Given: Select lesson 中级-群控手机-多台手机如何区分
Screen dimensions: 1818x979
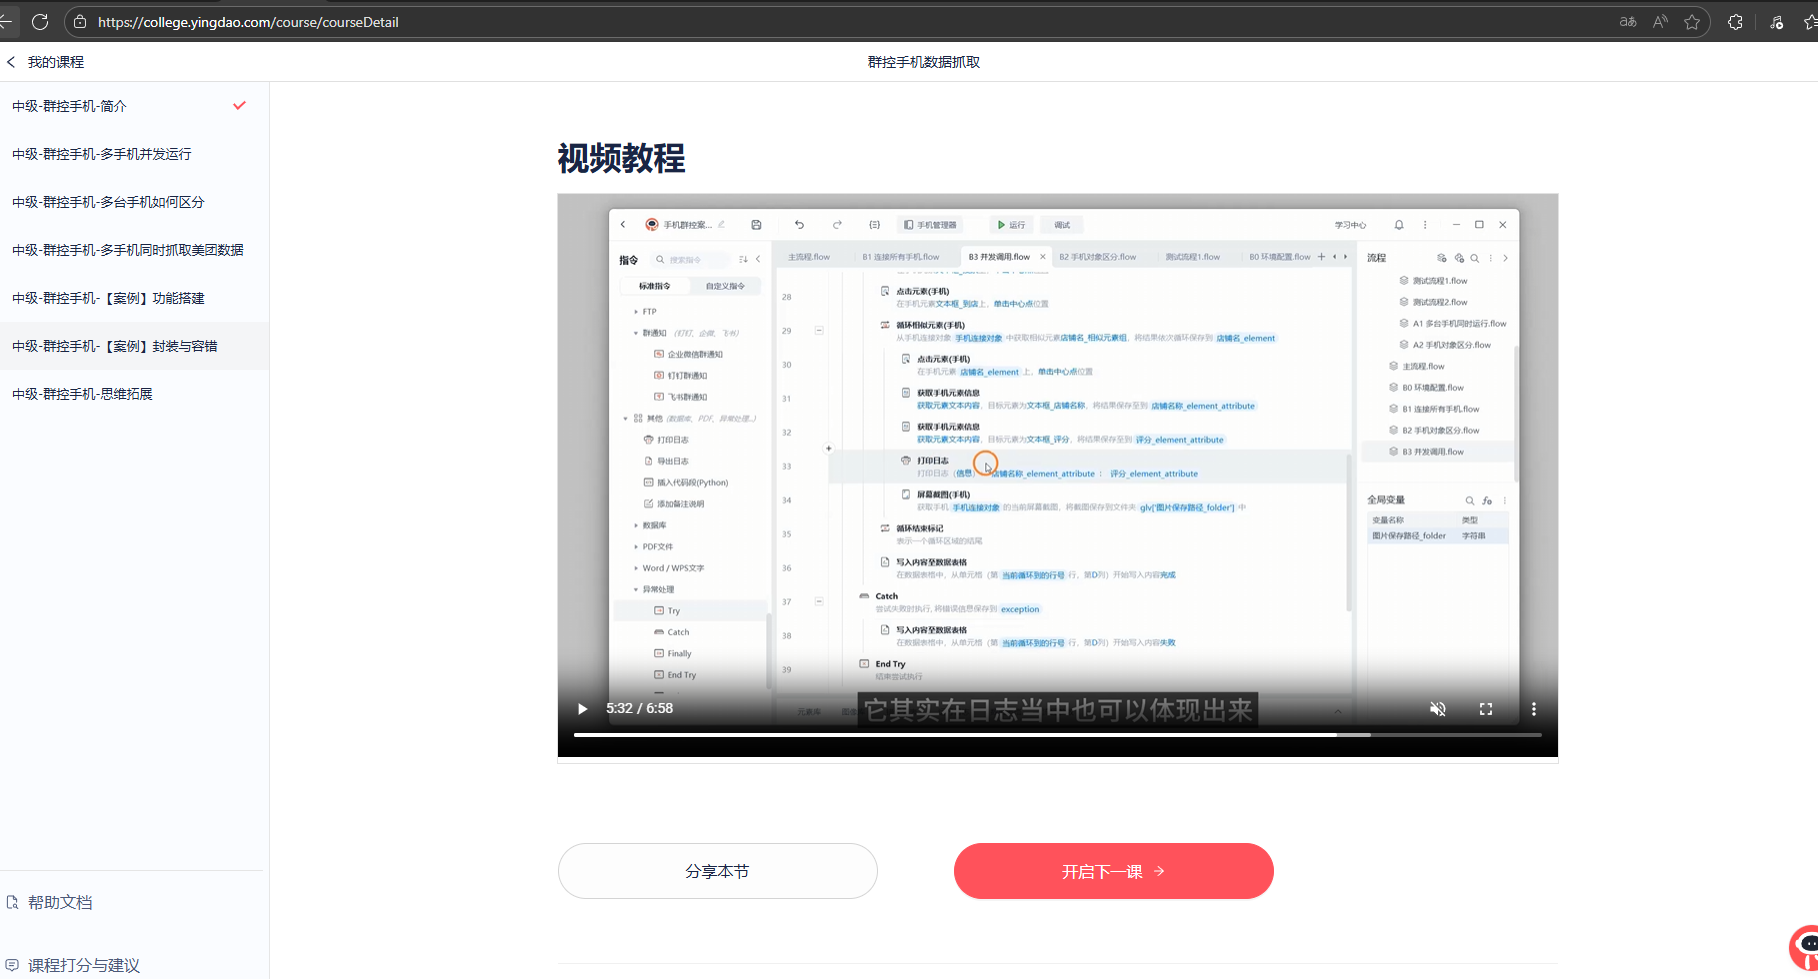Looking at the screenshot, I should tap(134, 202).
